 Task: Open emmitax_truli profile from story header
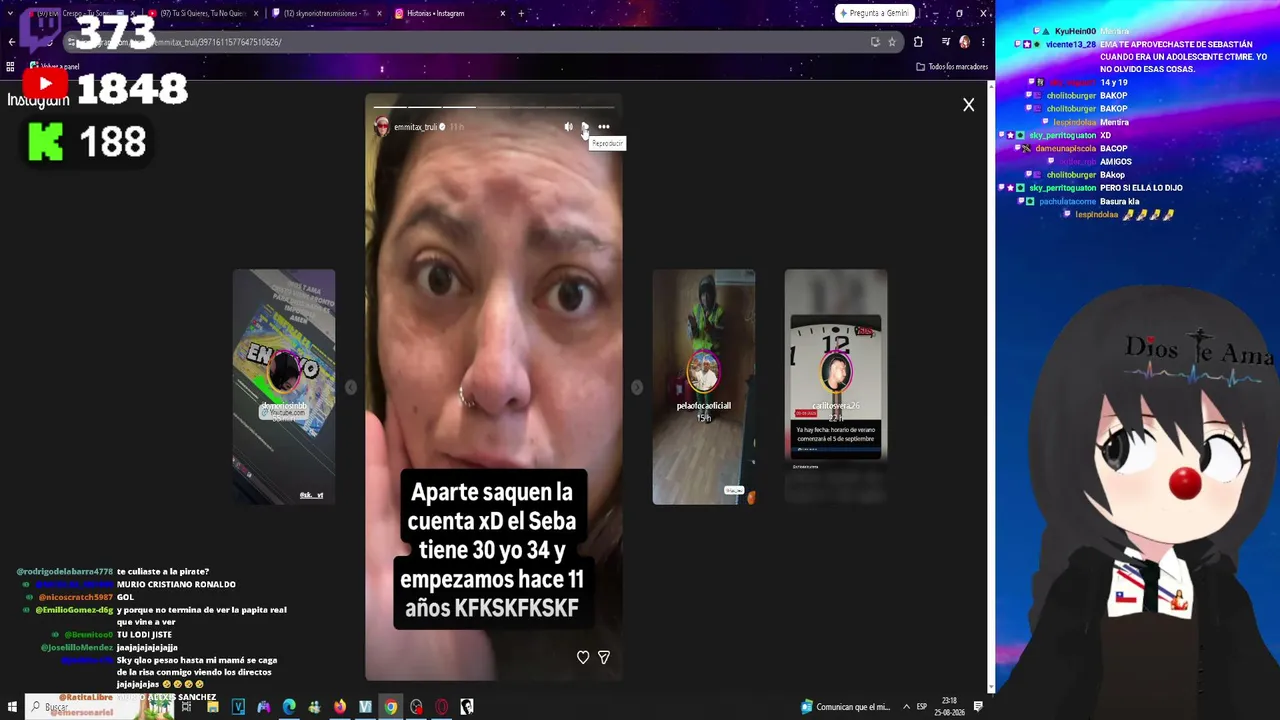416,127
